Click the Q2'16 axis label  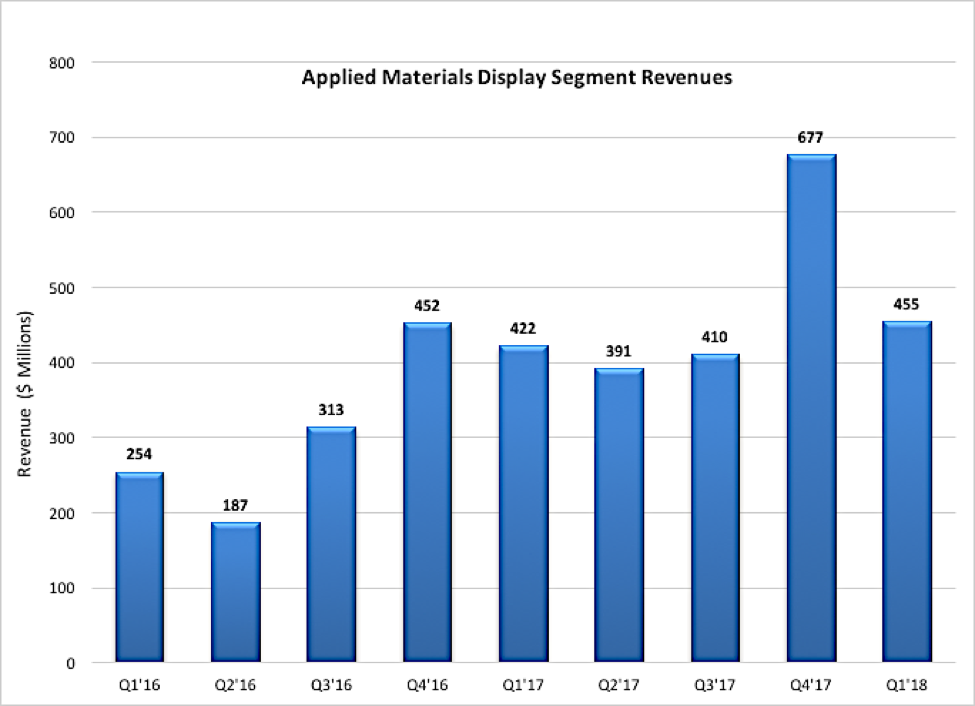236,685
